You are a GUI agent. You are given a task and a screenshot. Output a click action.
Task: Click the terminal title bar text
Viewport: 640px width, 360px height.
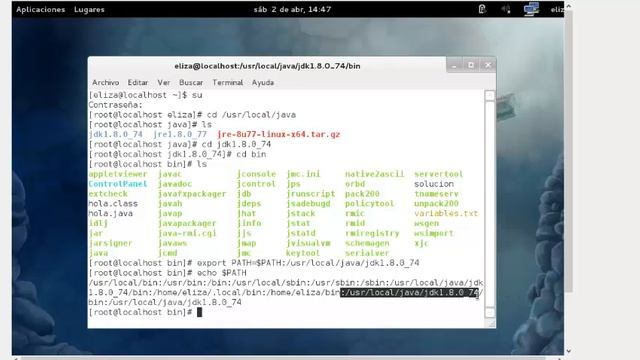(267, 66)
